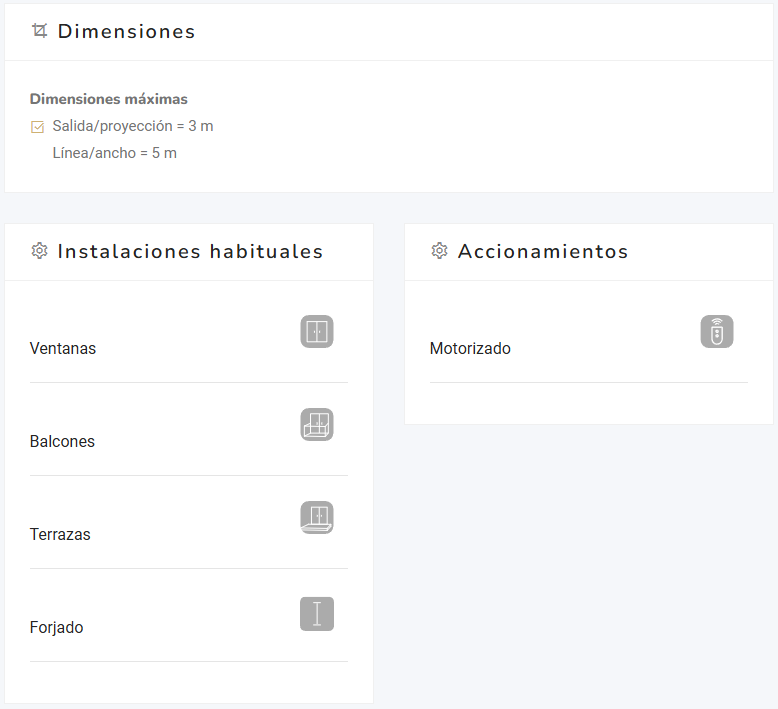Open the Terrazas label
778x709 pixels.
tap(60, 535)
